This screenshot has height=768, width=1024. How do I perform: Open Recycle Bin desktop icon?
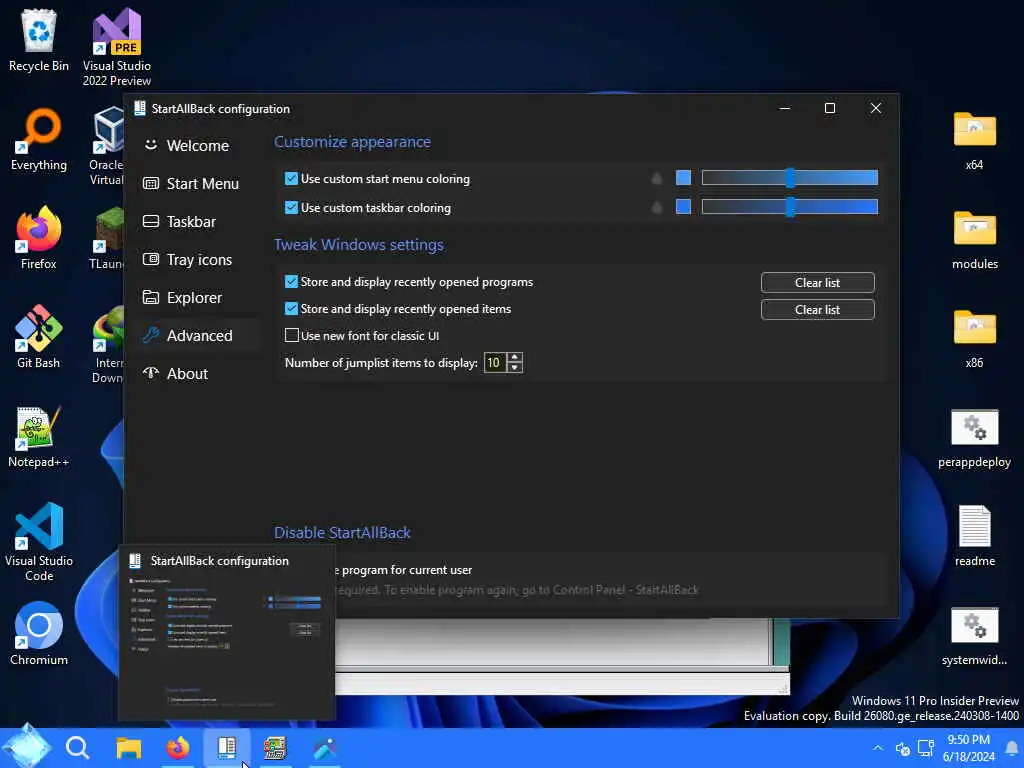pyautogui.click(x=39, y=40)
